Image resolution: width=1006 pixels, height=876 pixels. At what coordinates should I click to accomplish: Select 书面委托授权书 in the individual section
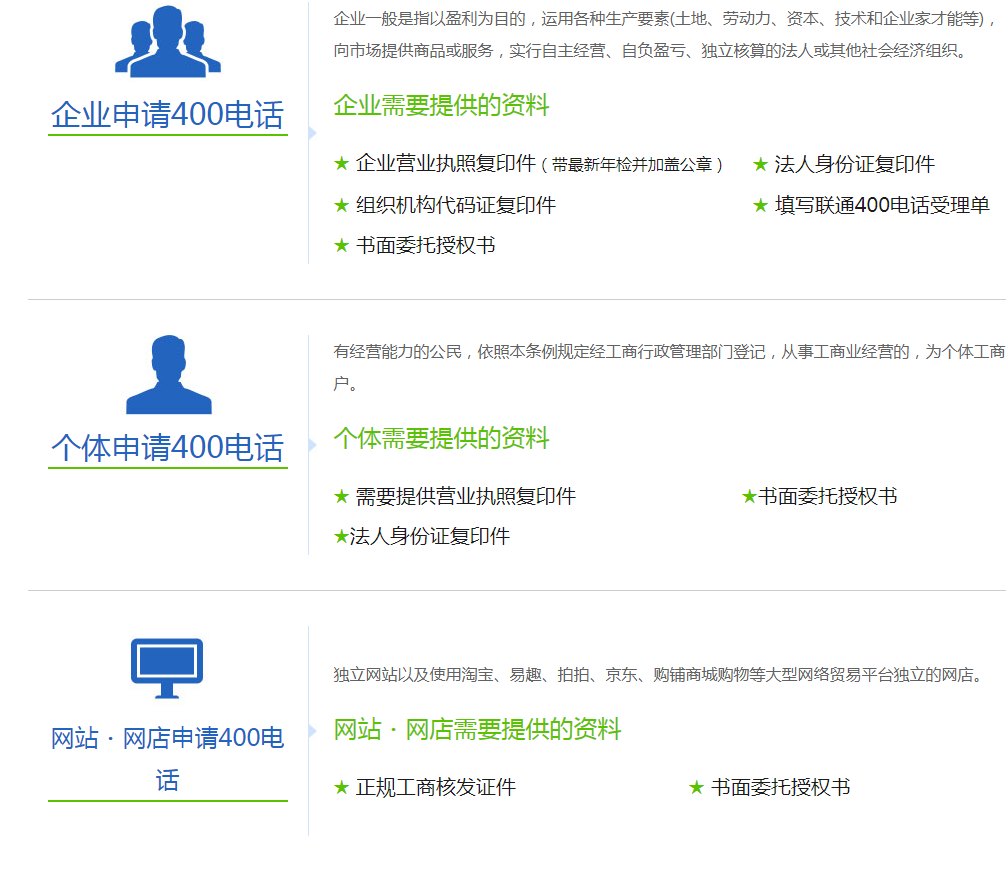point(828,496)
